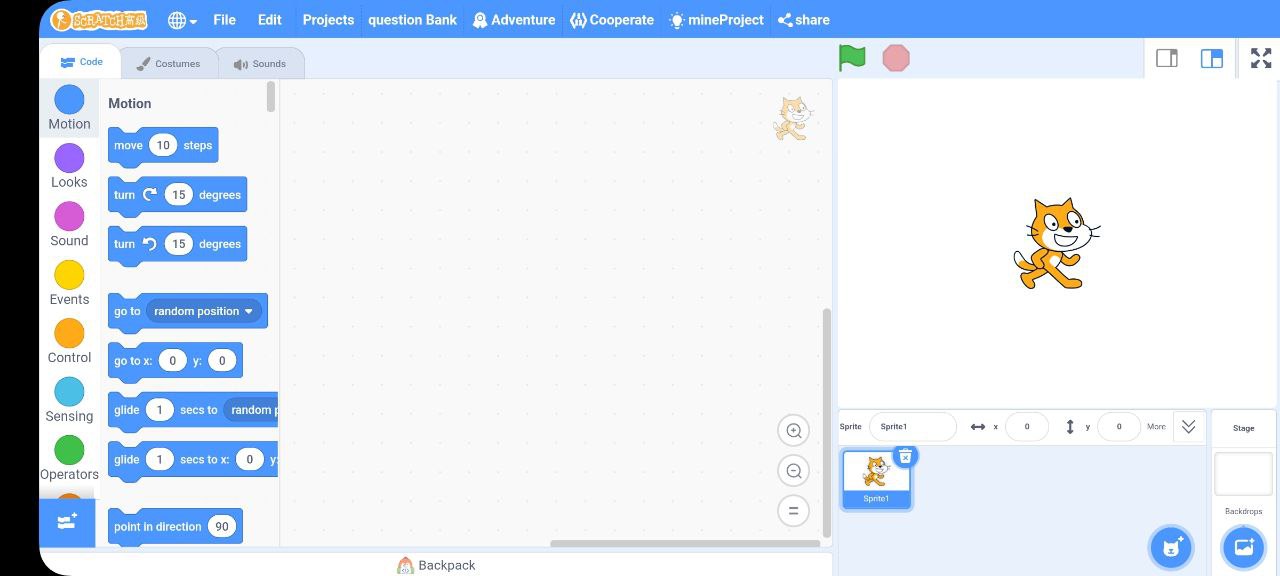The width and height of the screenshot is (1280, 576).
Task: Click the add extension button
Action: tap(67, 522)
